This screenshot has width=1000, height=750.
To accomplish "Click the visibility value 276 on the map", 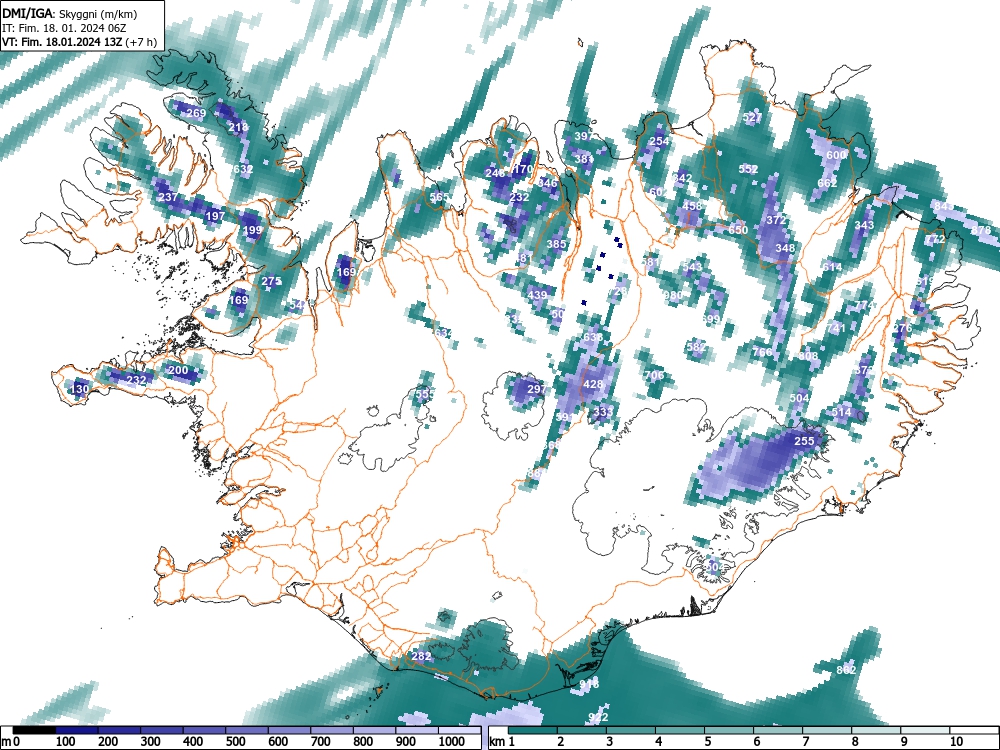I will (x=902, y=328).
